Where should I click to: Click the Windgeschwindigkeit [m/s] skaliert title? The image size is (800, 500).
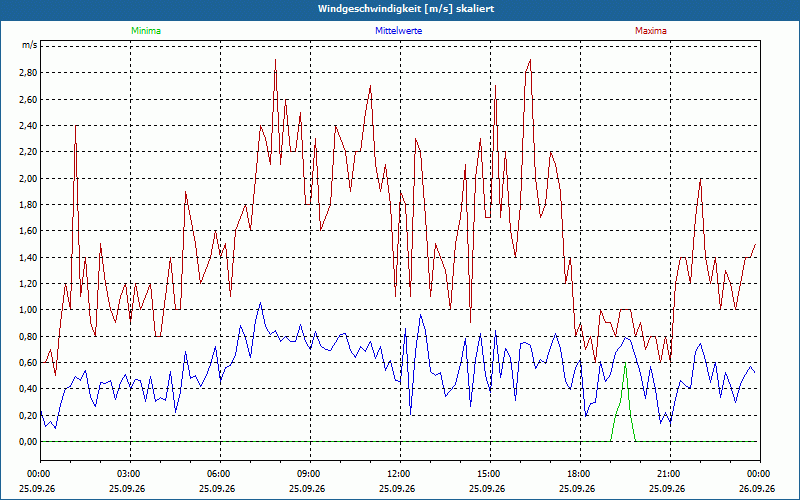click(x=406, y=9)
